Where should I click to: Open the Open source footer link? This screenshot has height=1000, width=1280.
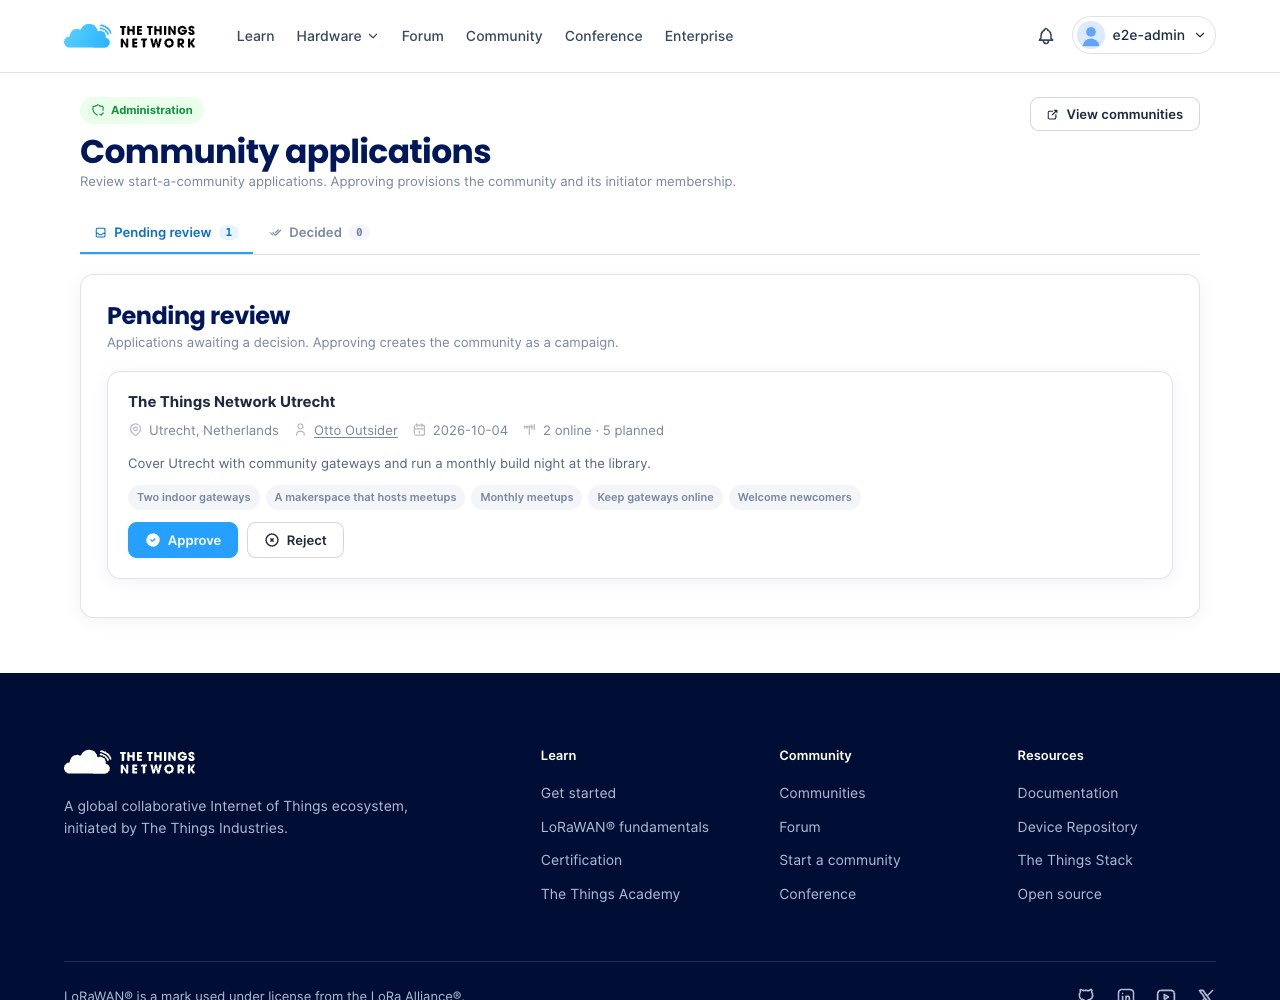click(1059, 894)
